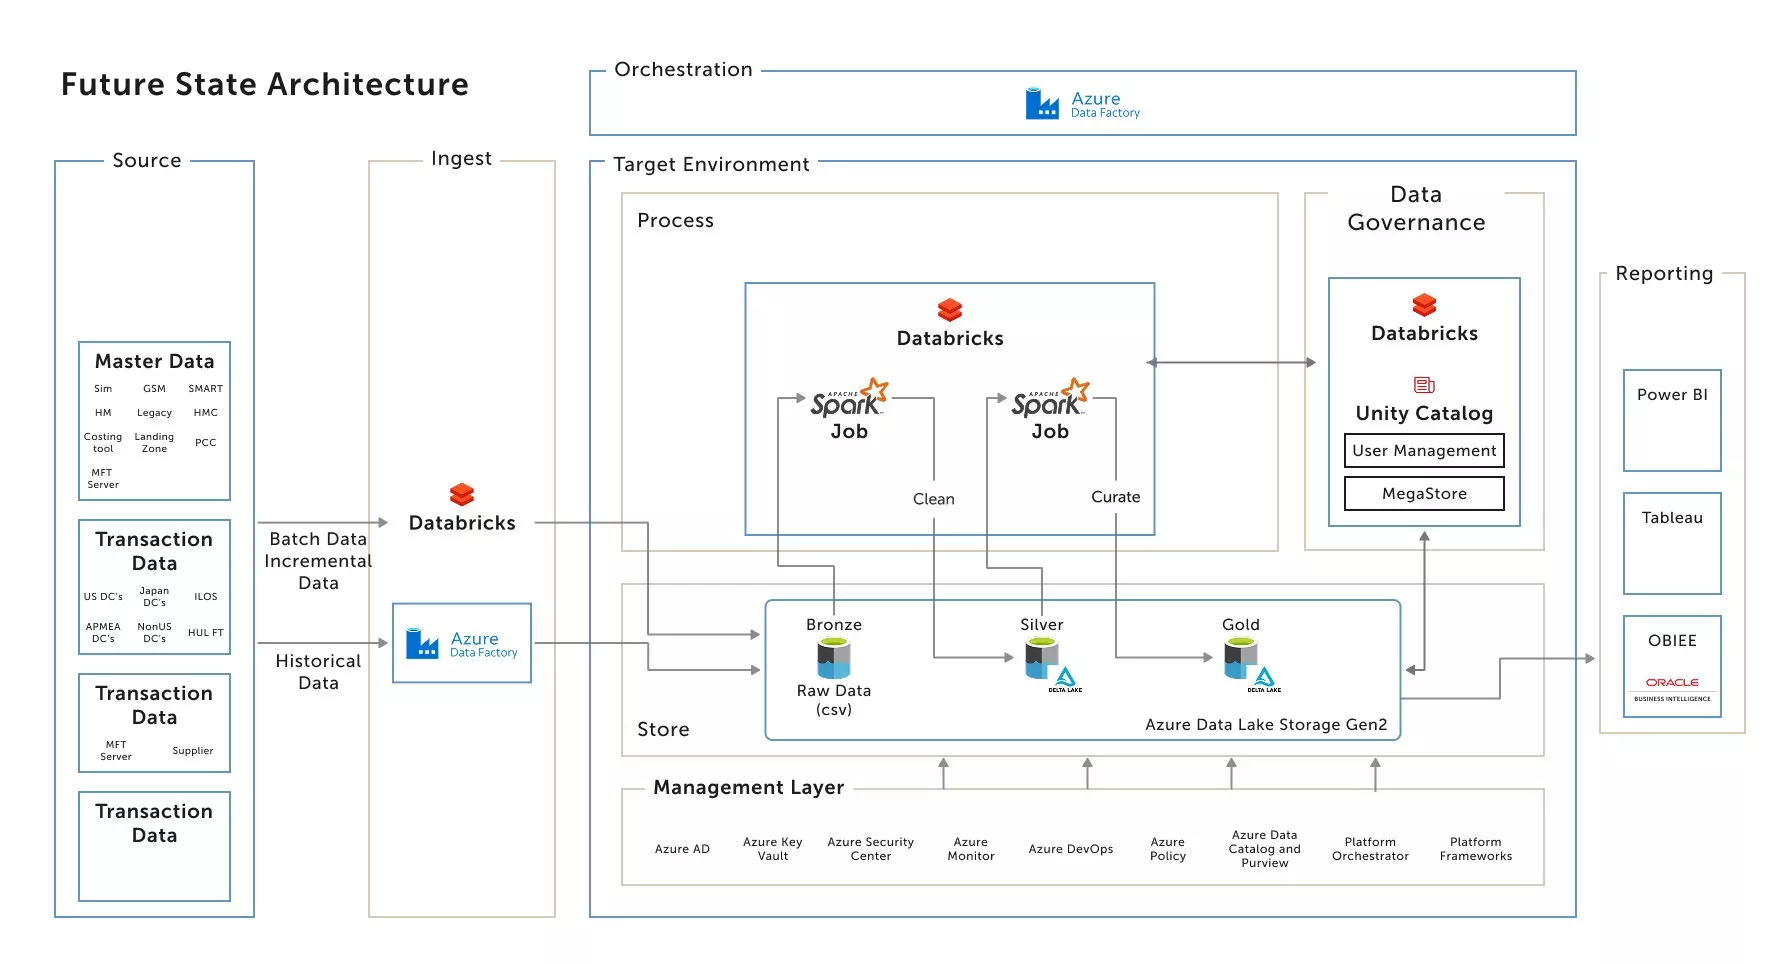The height and width of the screenshot is (964, 1783).
Task: Click the Tableau box in Reporting
Action: pyautogui.click(x=1670, y=543)
